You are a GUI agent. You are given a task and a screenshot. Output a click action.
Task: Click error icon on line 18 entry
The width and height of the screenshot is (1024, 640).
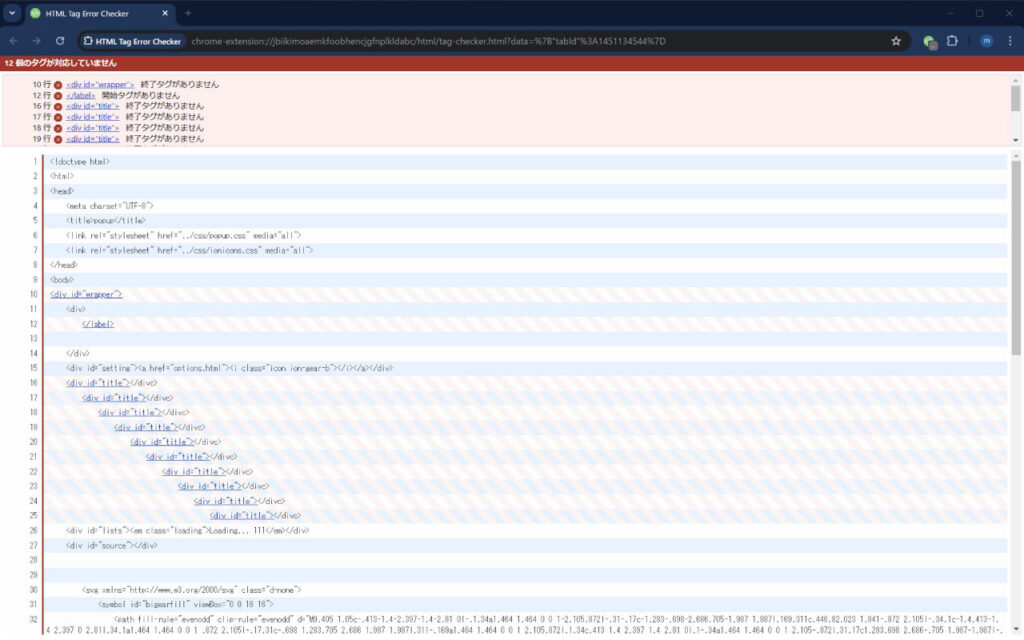point(58,128)
